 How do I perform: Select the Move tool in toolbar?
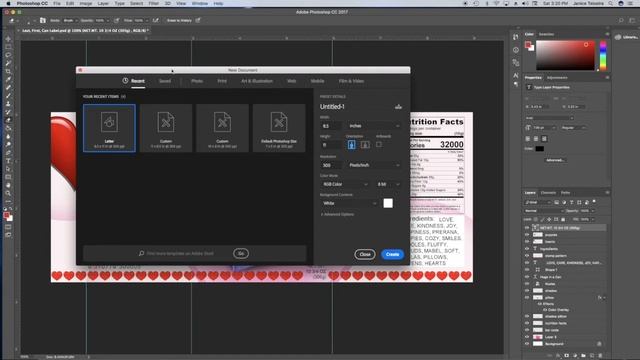tap(8, 39)
